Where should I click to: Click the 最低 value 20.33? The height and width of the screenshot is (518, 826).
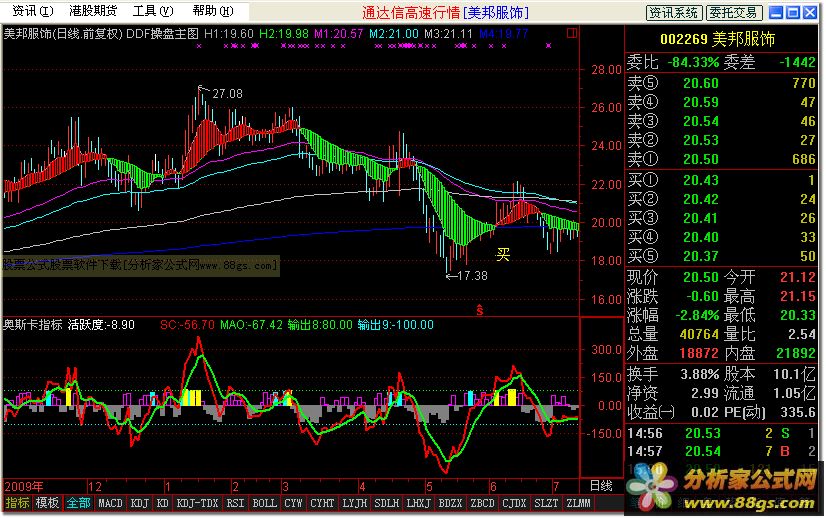pos(798,315)
